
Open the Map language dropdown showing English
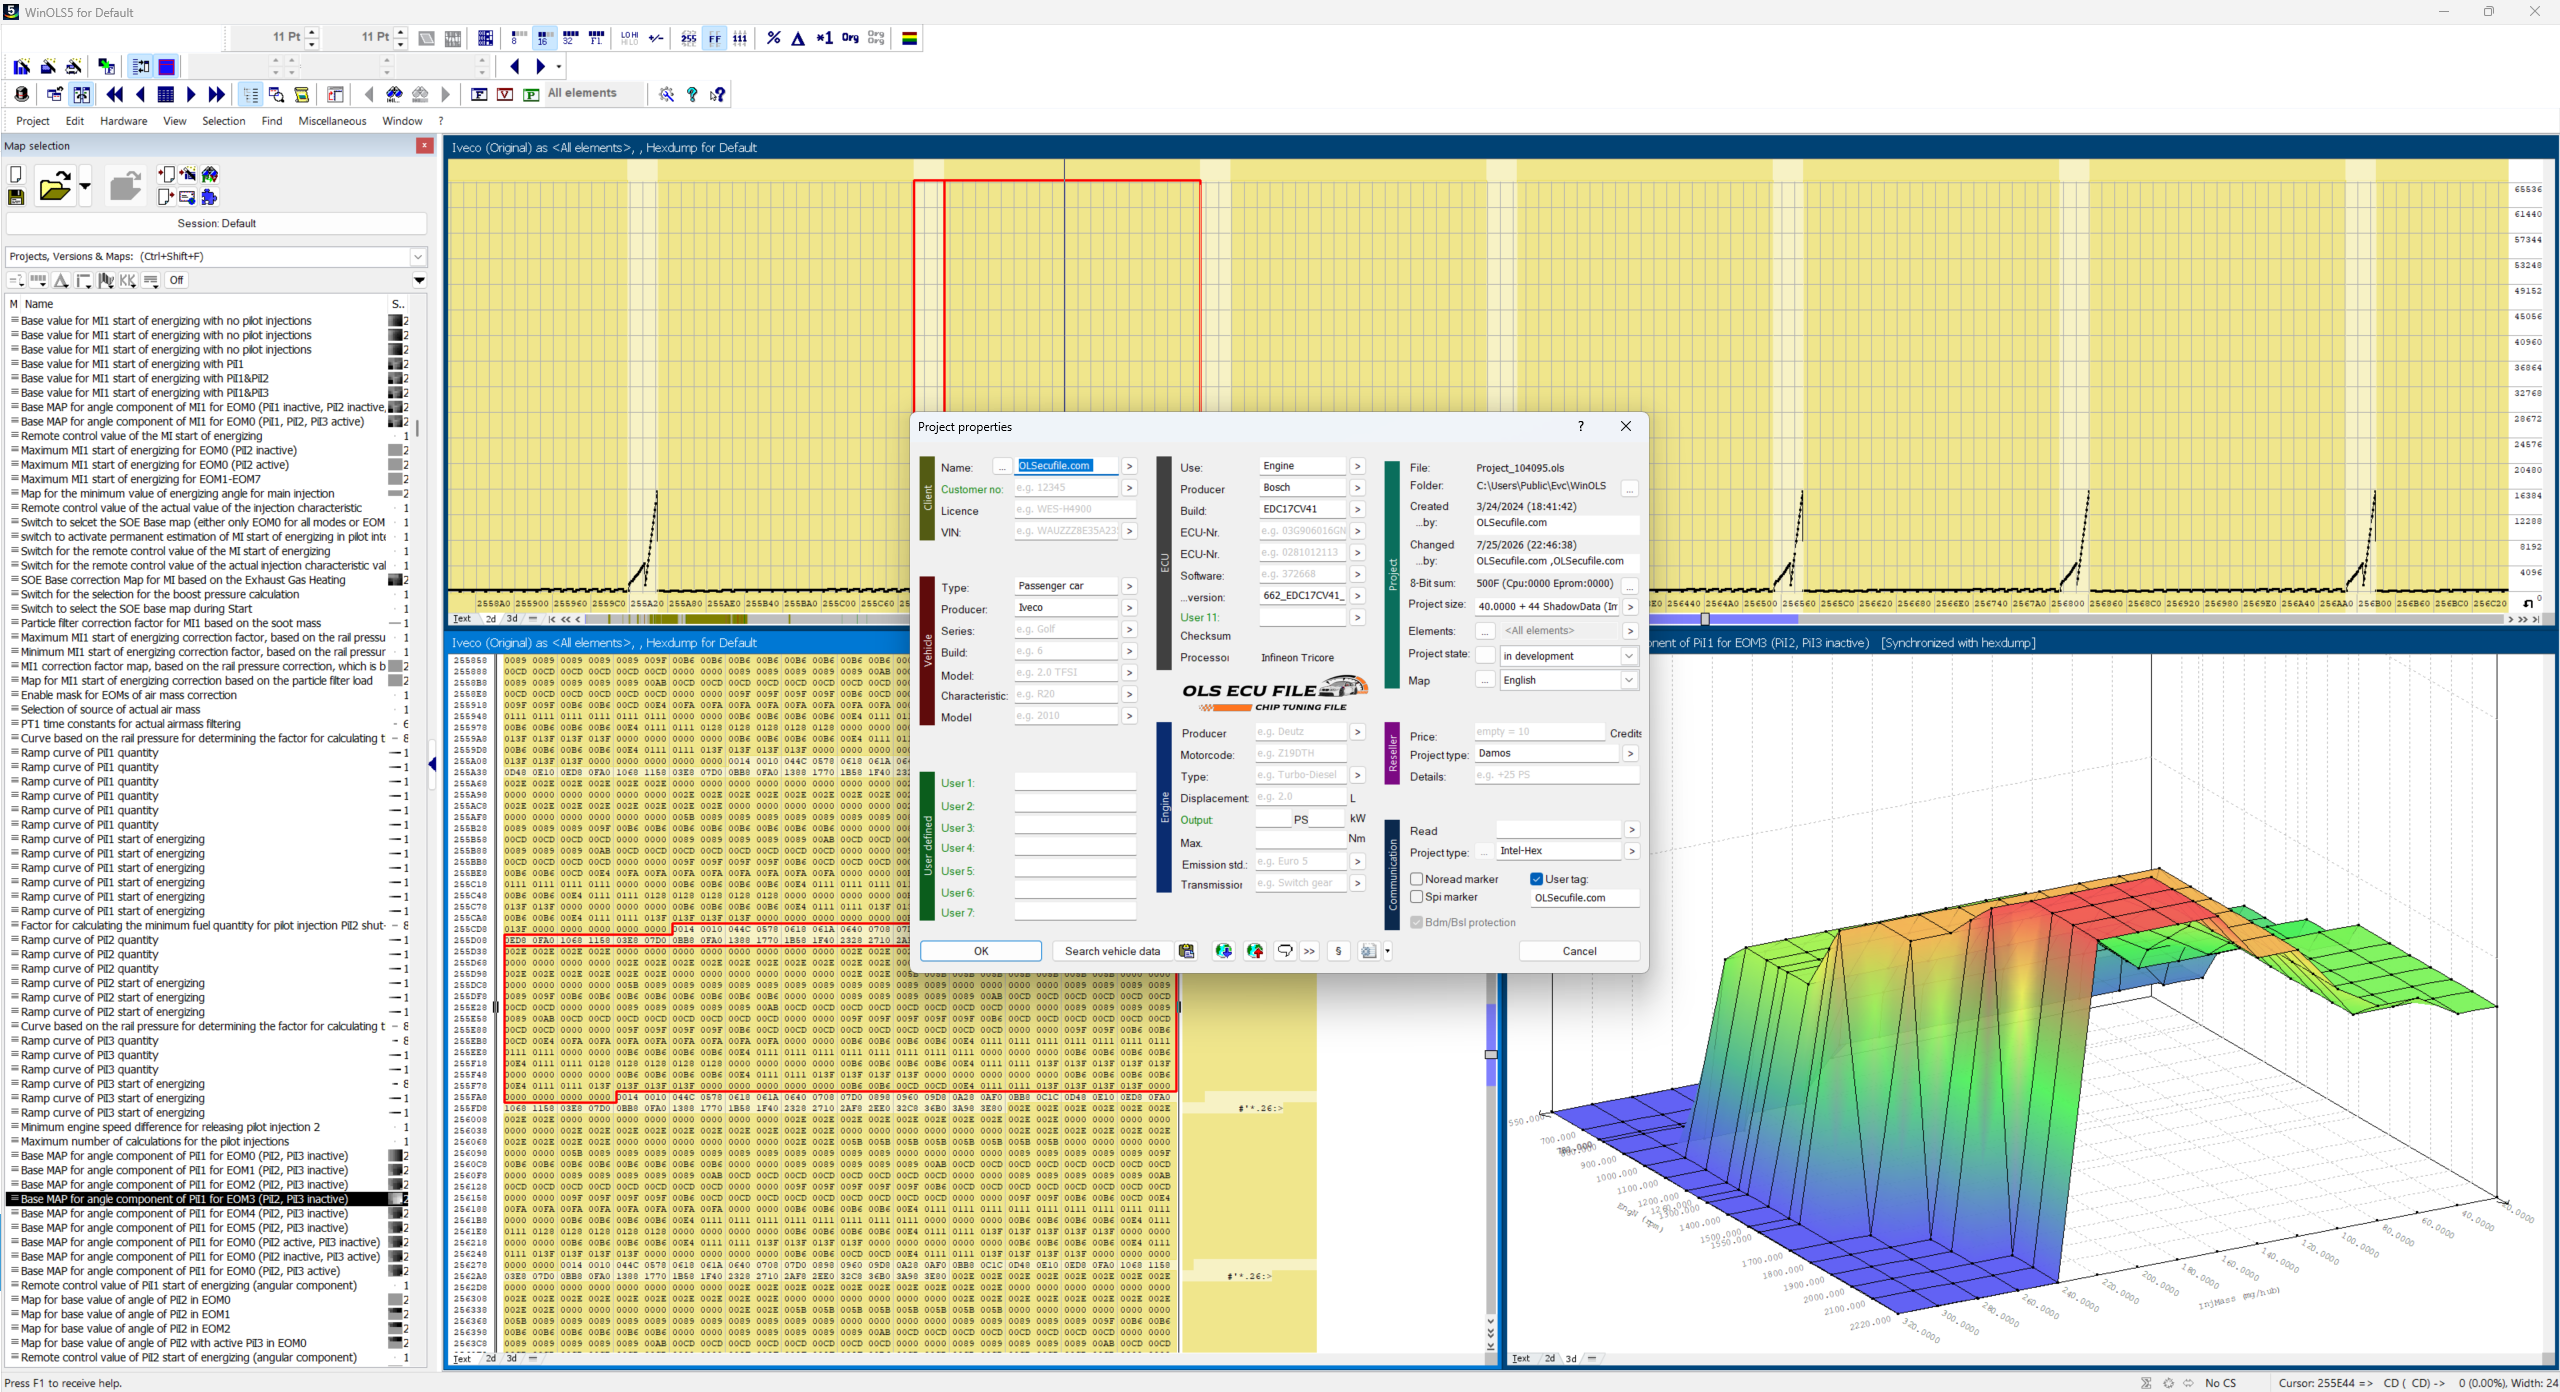[x=1629, y=680]
